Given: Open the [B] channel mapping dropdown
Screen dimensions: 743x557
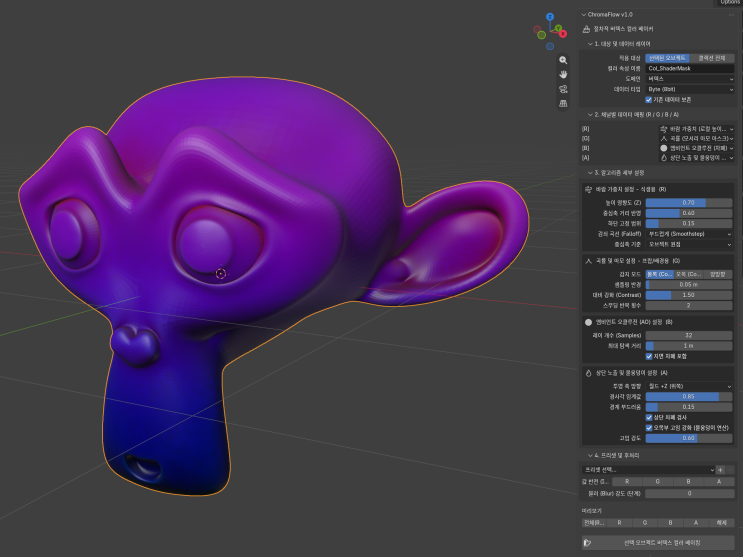Looking at the screenshot, I should coord(697,148).
